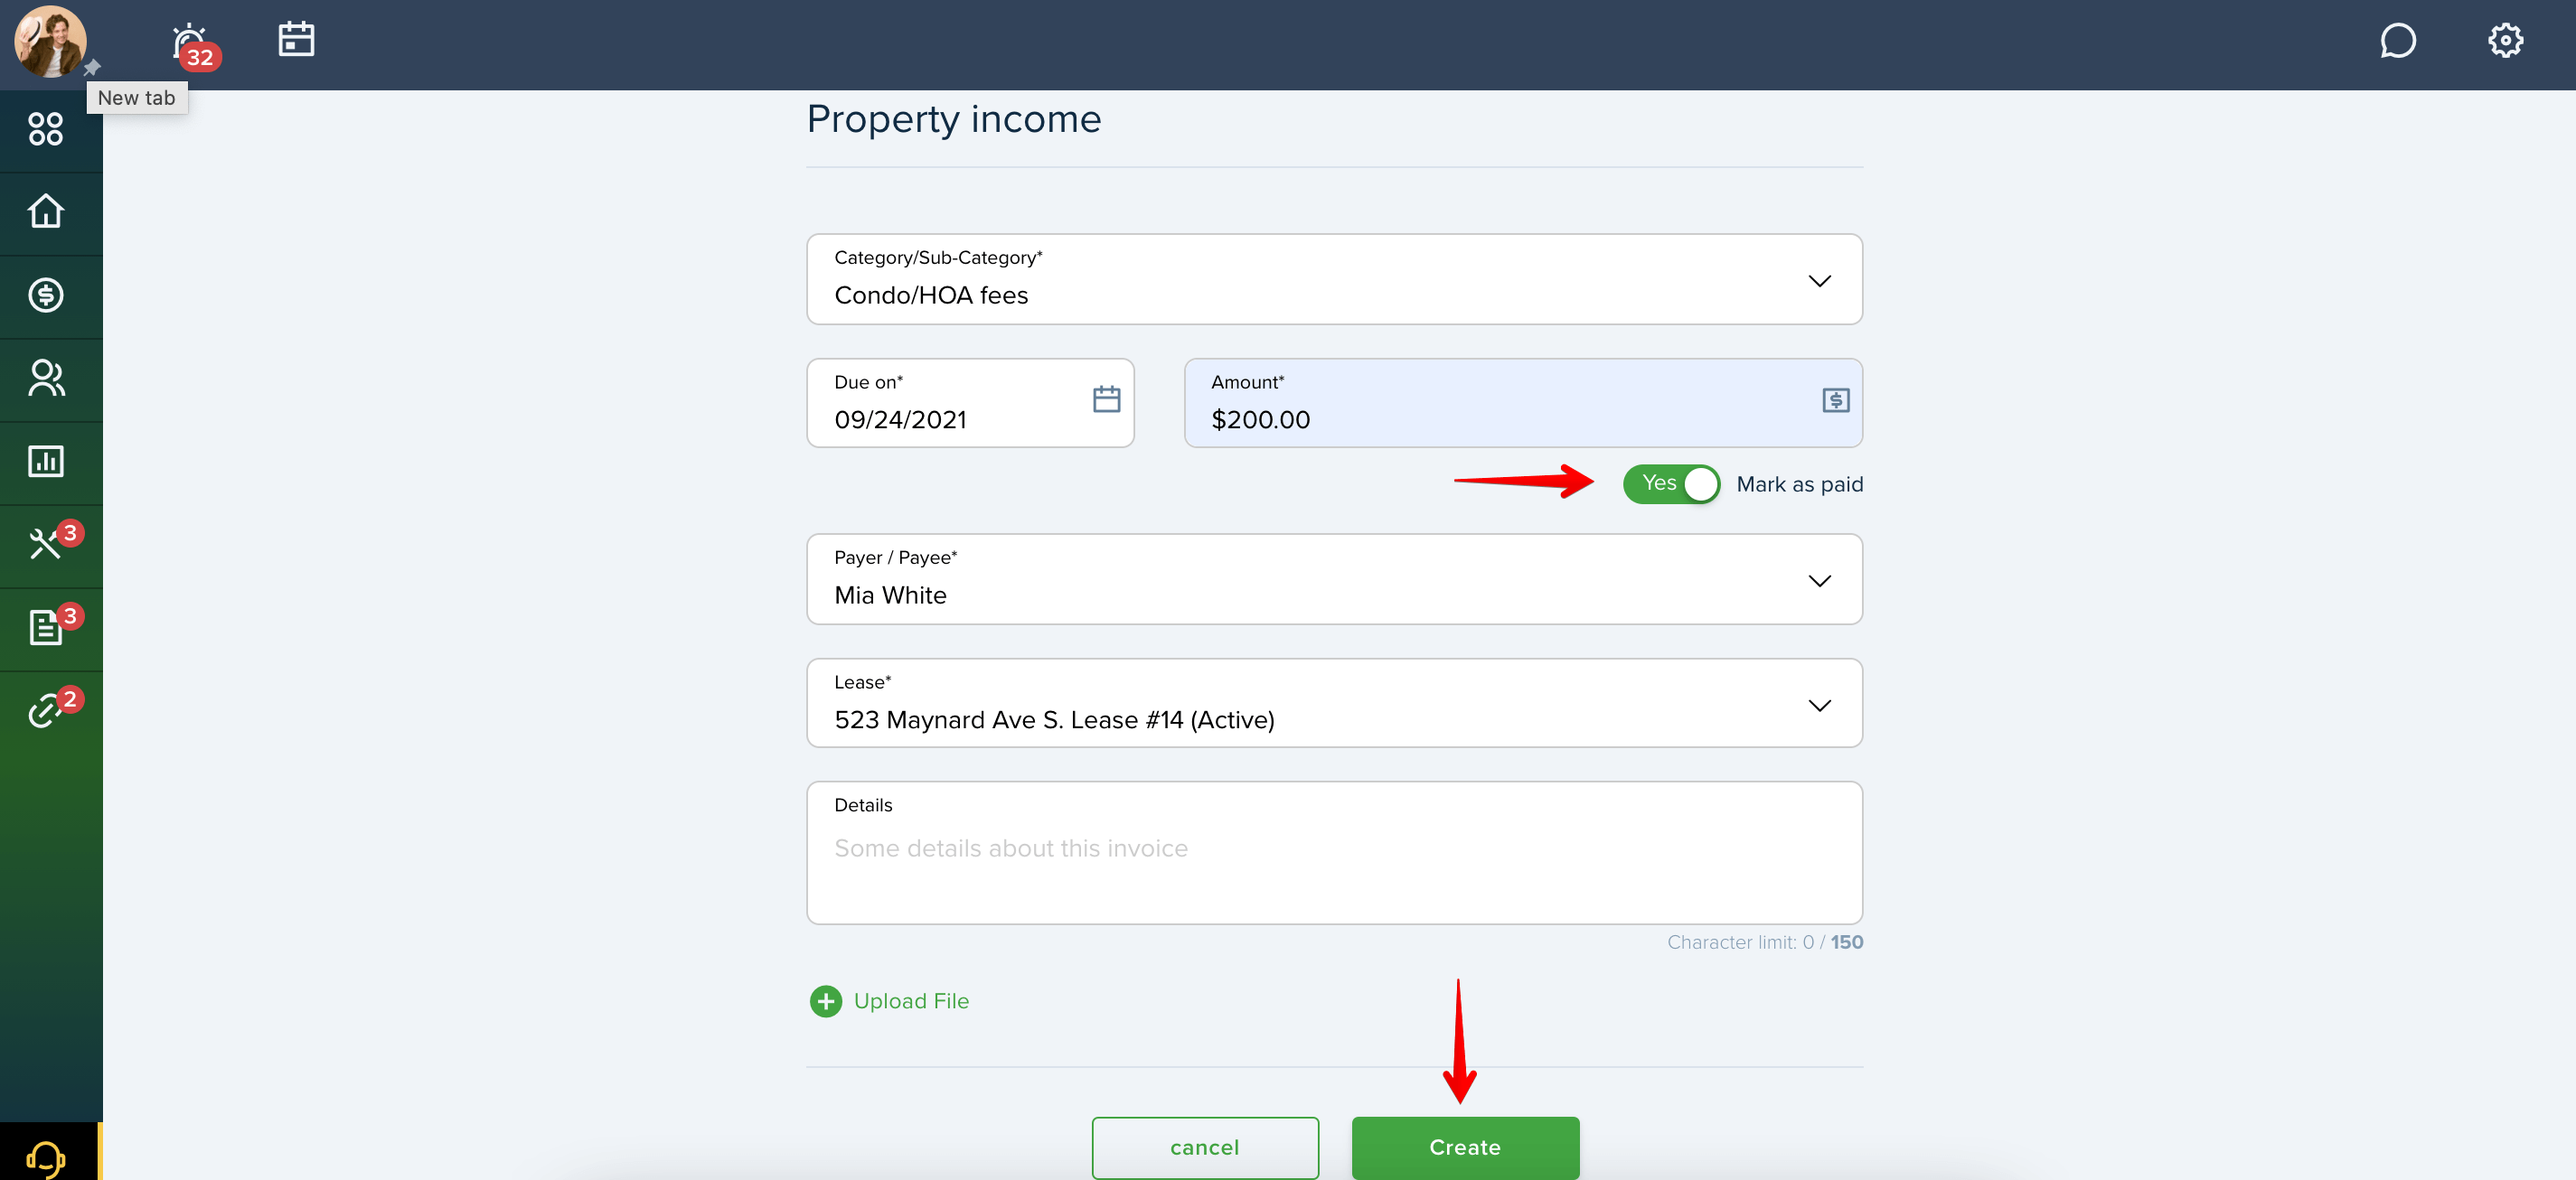Click the Property income heading
This screenshot has height=1180, width=2576.
click(954, 120)
